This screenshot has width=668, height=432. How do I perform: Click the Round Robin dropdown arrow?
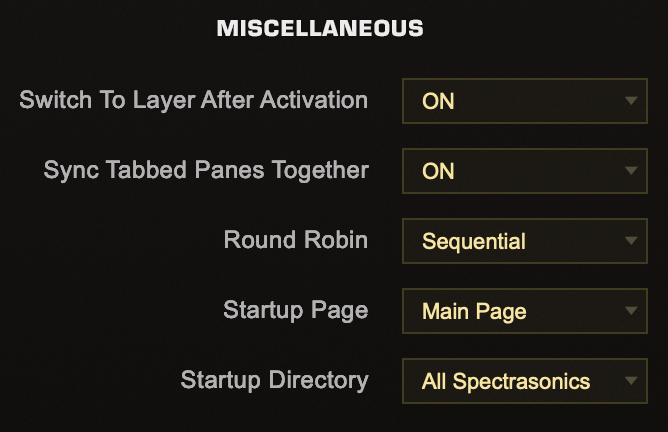[630, 241]
